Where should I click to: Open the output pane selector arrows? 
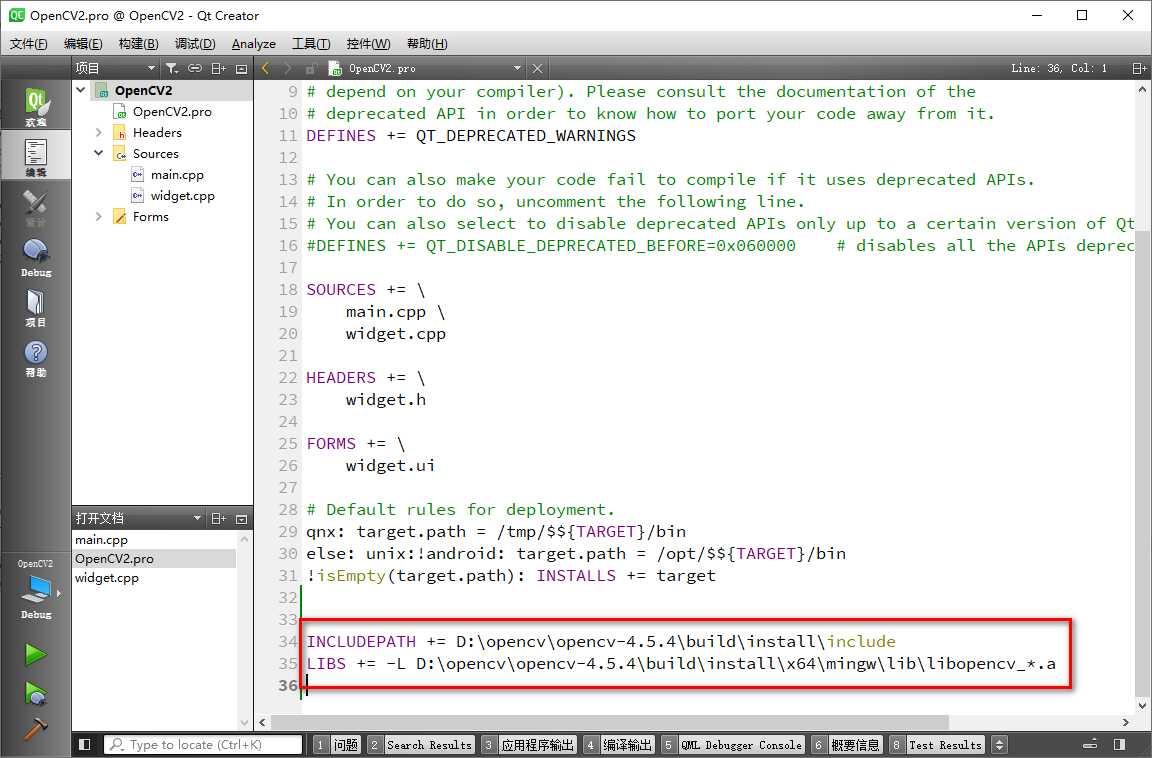pyautogui.click(x=998, y=745)
